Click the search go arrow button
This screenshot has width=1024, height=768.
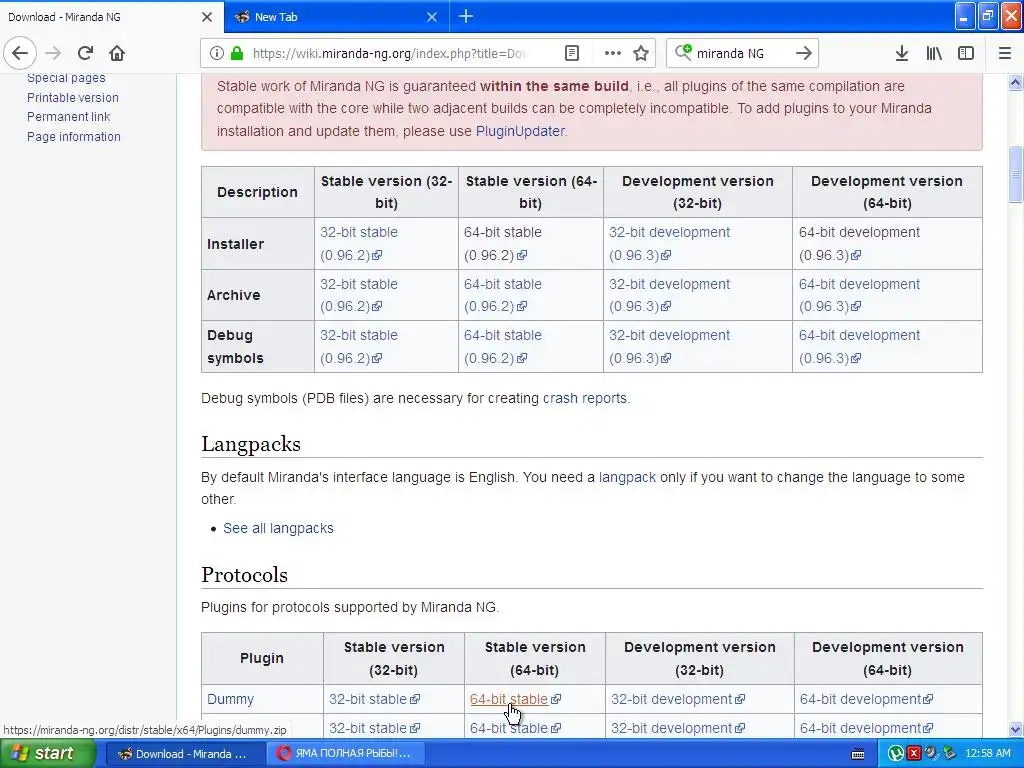point(804,54)
